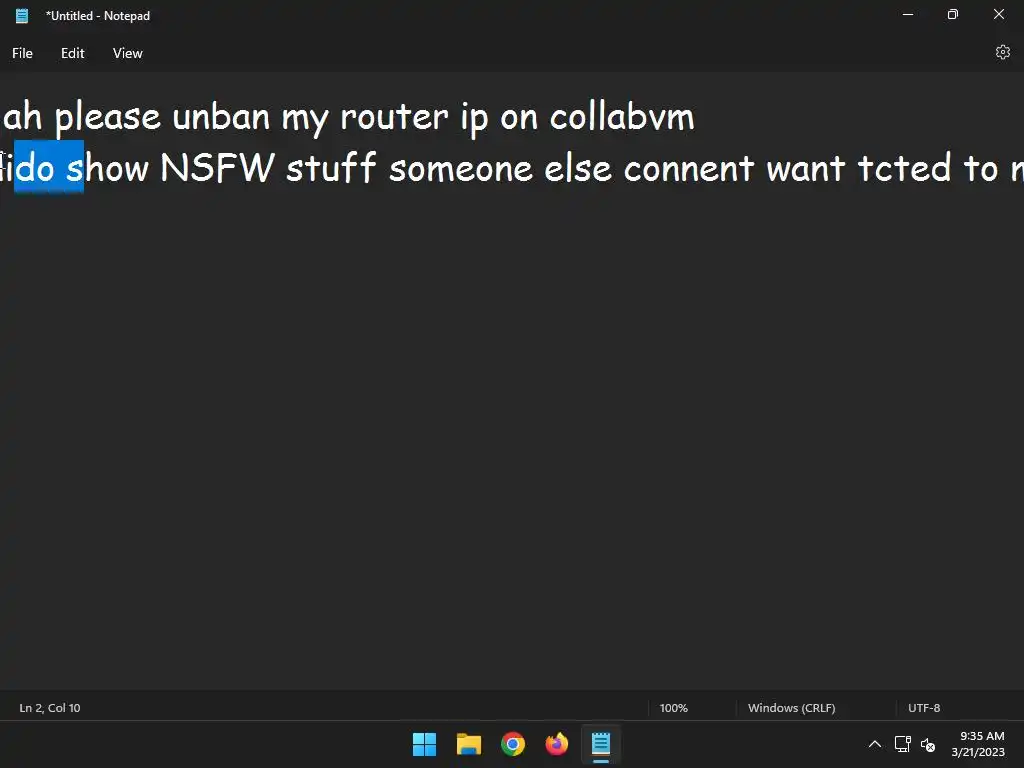This screenshot has height=768, width=1024.
Task: Restore down the Notepad window
Action: 953,14
